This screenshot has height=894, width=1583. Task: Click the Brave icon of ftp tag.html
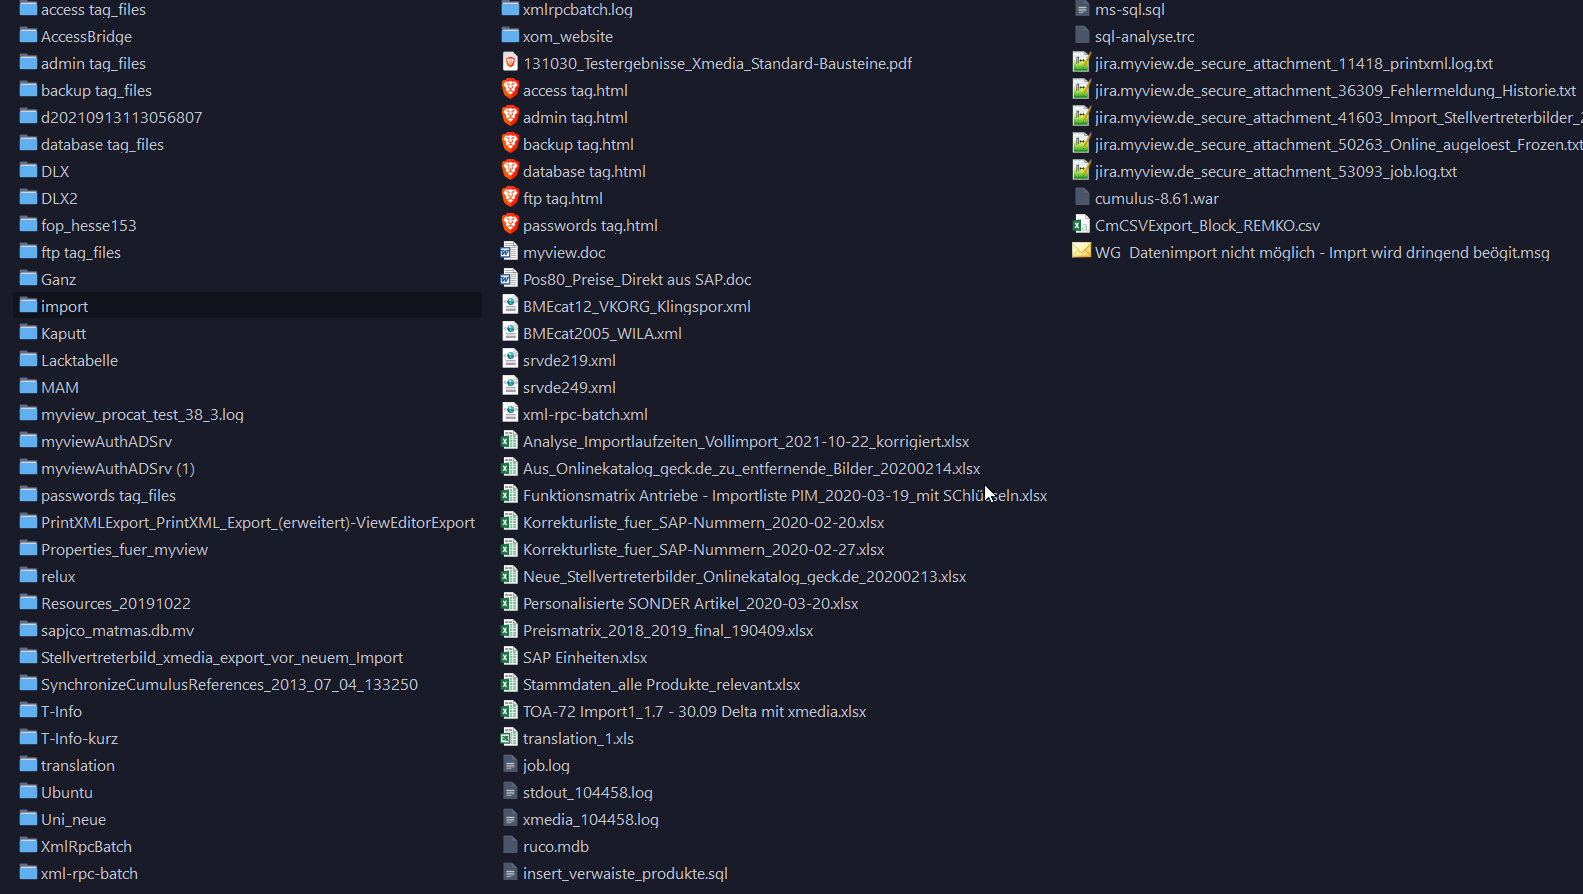click(510, 198)
